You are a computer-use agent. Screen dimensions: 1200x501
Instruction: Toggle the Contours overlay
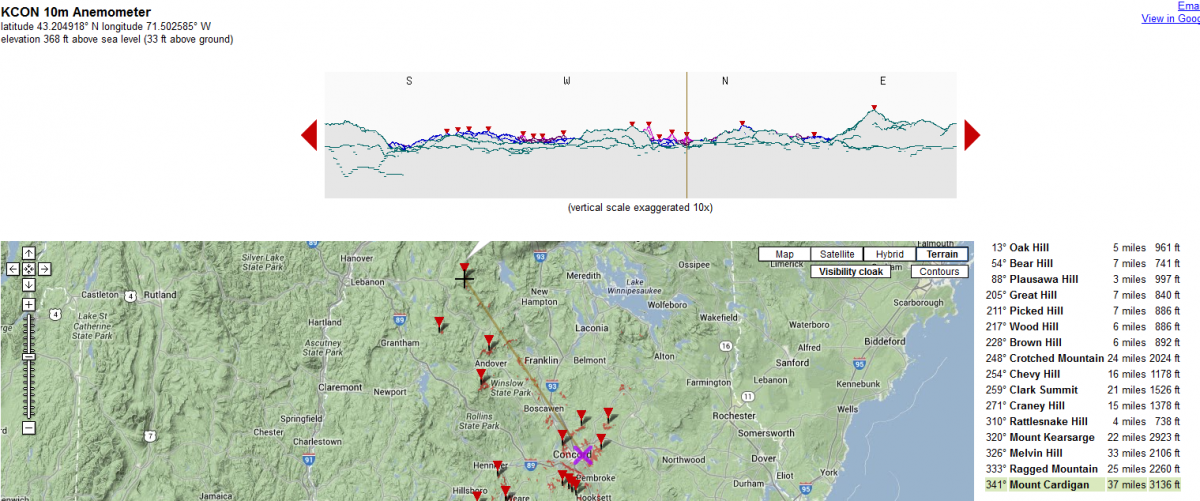939,271
